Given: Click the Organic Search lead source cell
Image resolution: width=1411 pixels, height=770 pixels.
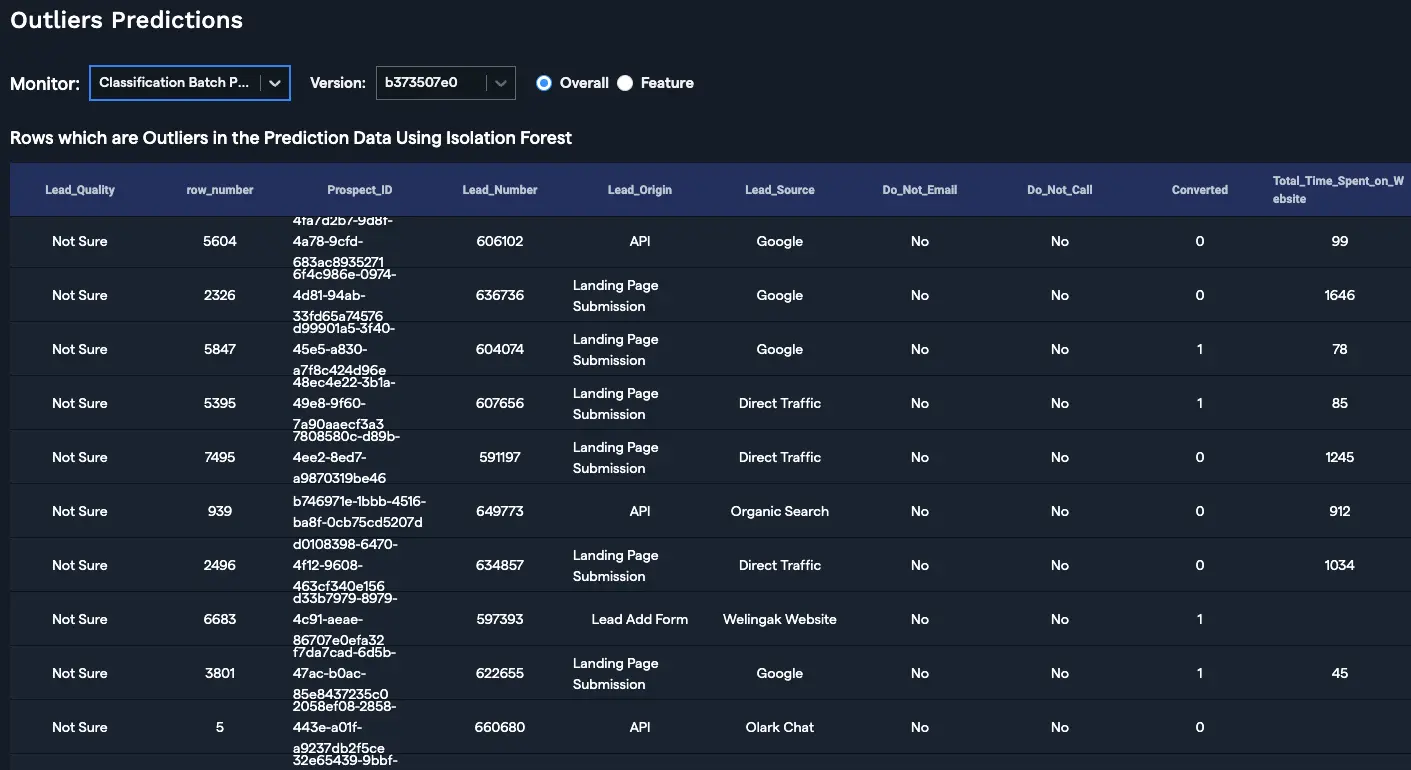Looking at the screenshot, I should pos(780,512).
